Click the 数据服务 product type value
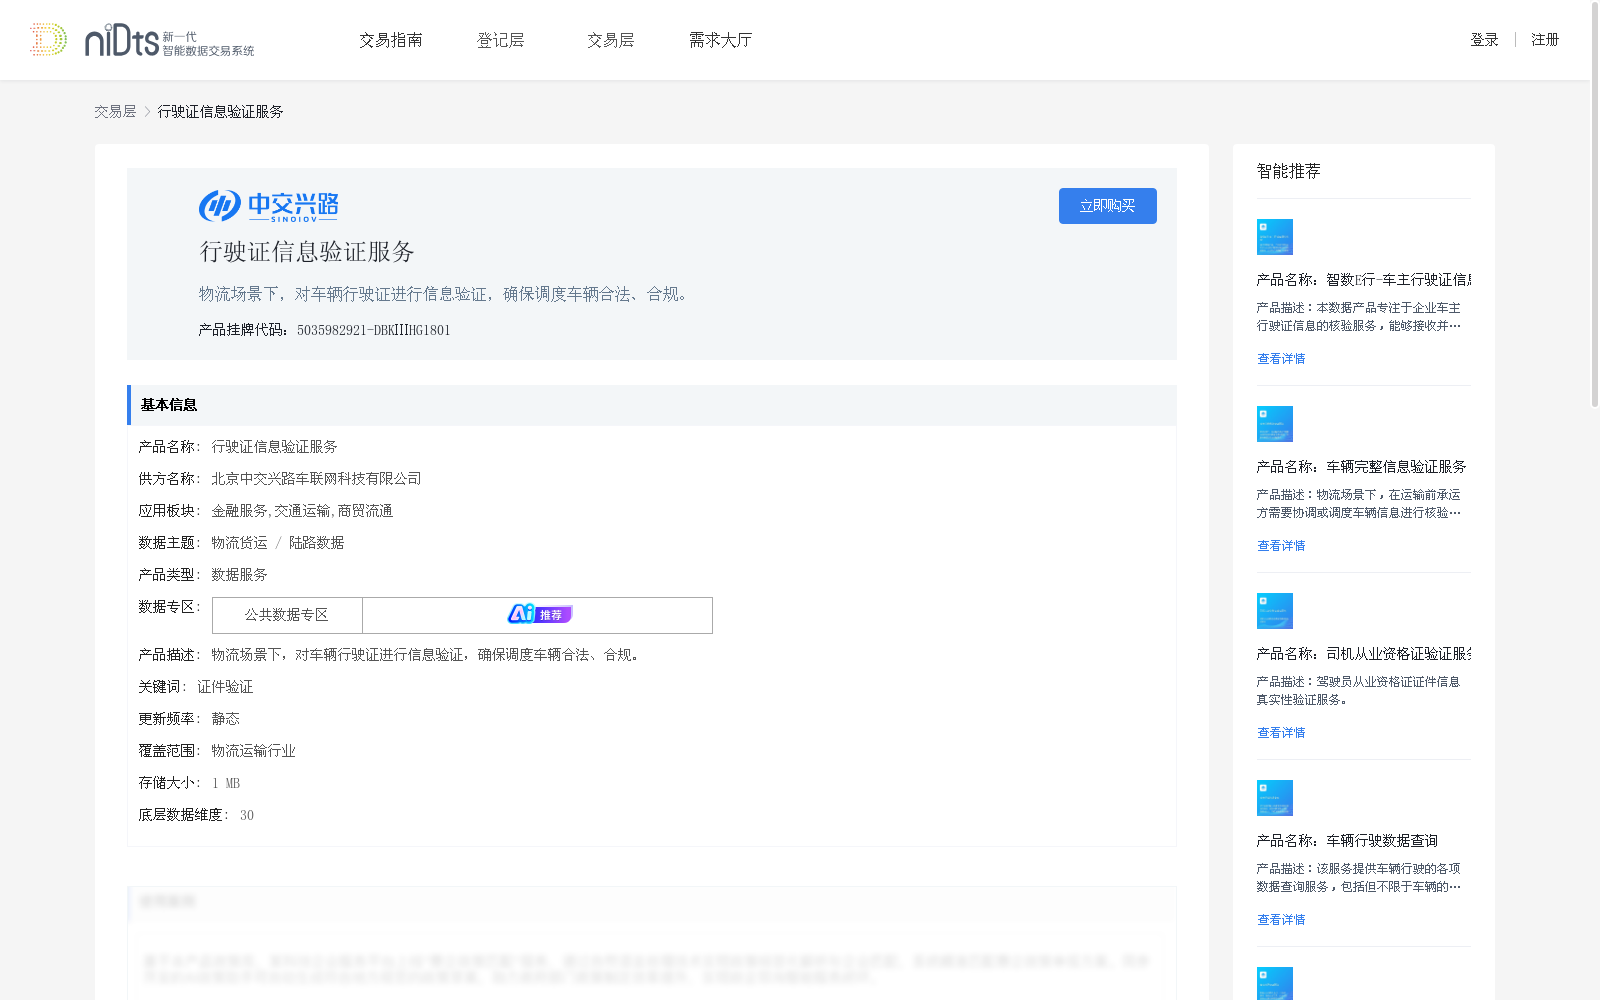Image resolution: width=1600 pixels, height=1000 pixels. pyautogui.click(x=239, y=575)
